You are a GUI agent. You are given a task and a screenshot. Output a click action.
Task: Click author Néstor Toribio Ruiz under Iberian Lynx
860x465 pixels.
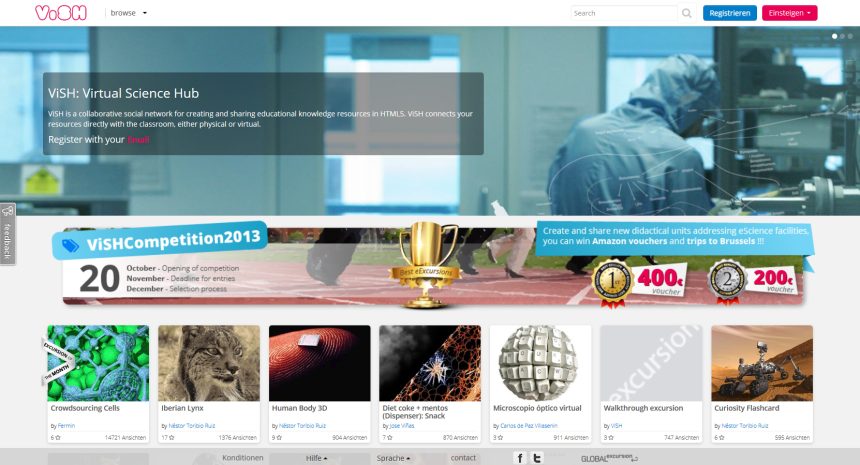(192, 426)
